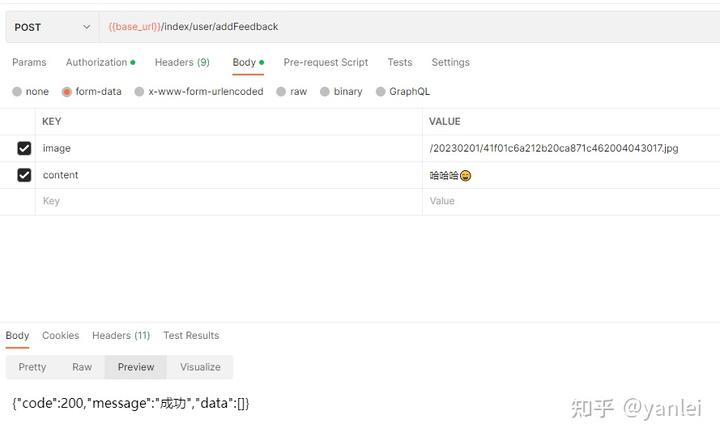
Task: Open the POST method dropdown
Action: [x=52, y=27]
